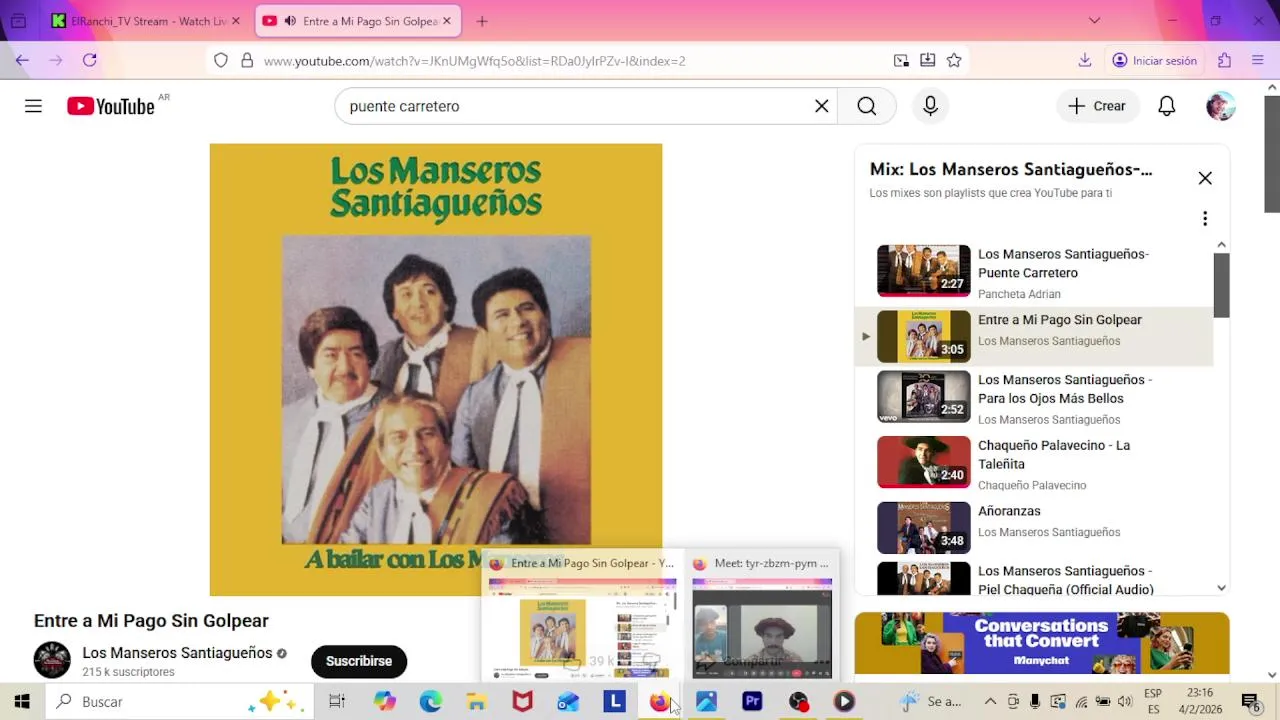The image size is (1280, 720).
Task: Close the ElRanchi_TV Stream tab
Action: click(x=236, y=21)
